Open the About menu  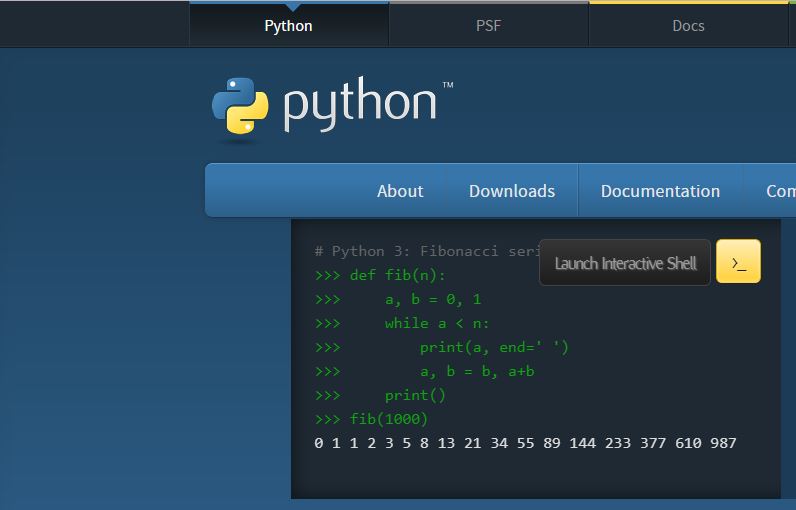400,191
